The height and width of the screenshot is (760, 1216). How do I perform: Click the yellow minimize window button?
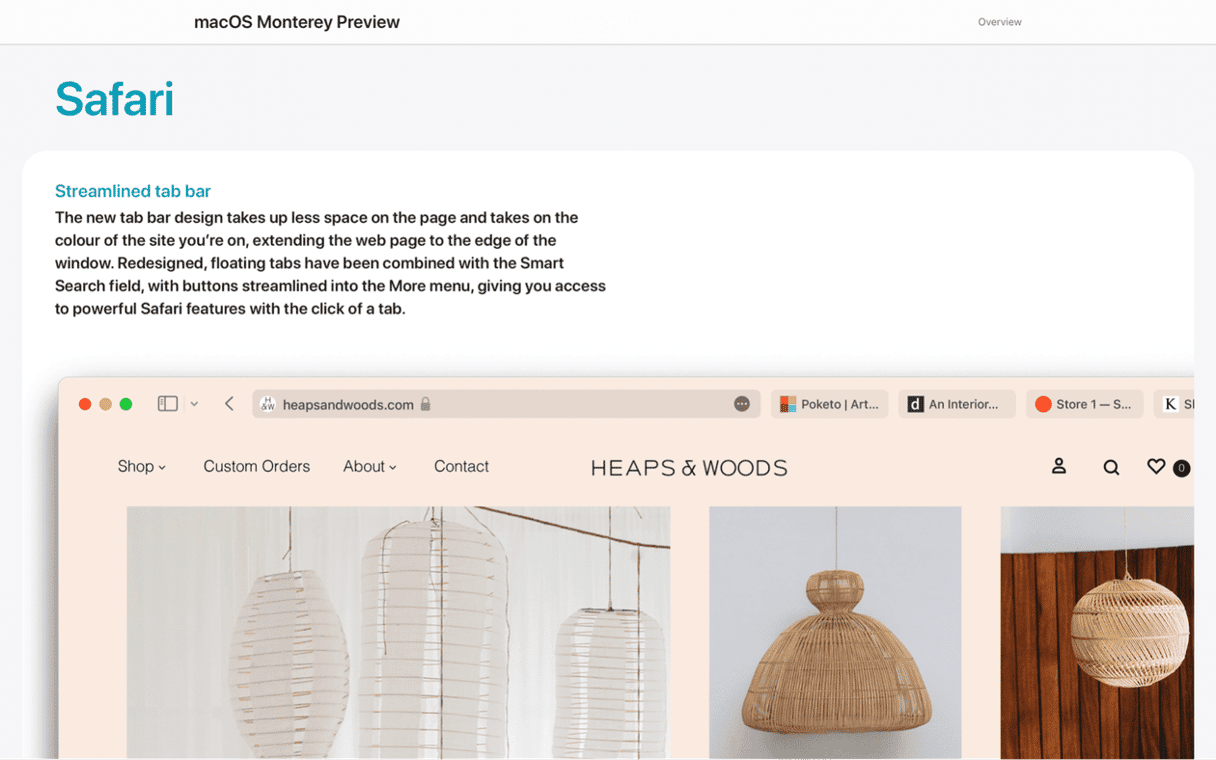click(105, 404)
